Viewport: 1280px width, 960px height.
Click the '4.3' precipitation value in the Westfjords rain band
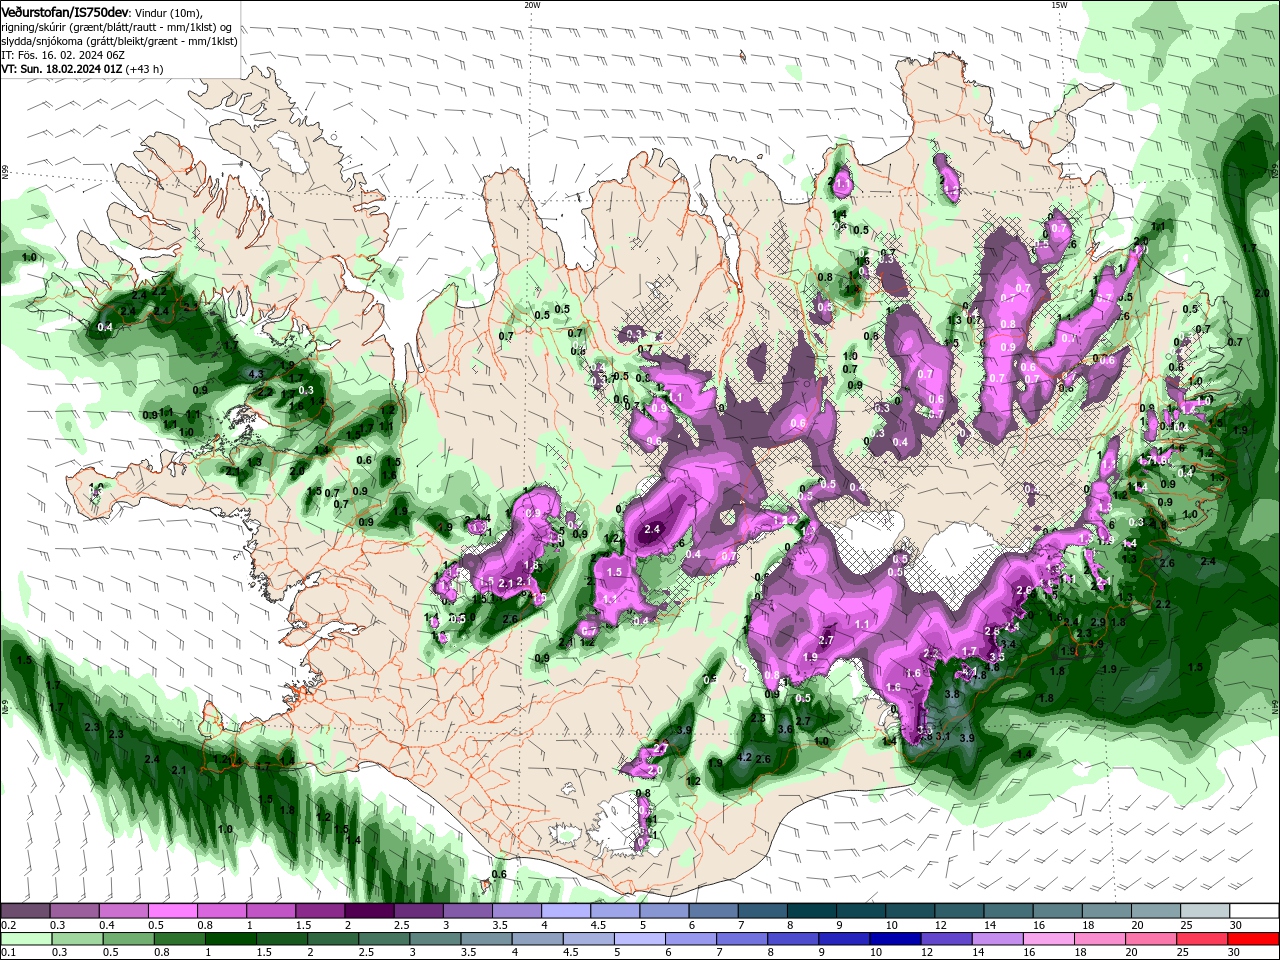pyautogui.click(x=255, y=374)
